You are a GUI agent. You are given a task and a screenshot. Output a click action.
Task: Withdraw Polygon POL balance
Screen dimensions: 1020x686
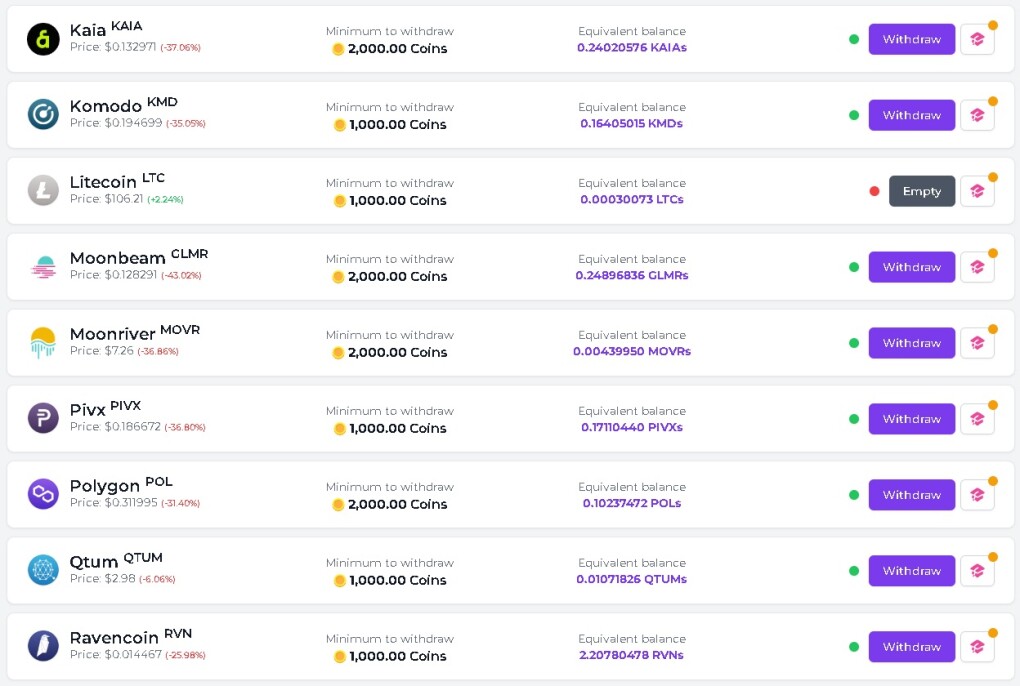tap(911, 495)
